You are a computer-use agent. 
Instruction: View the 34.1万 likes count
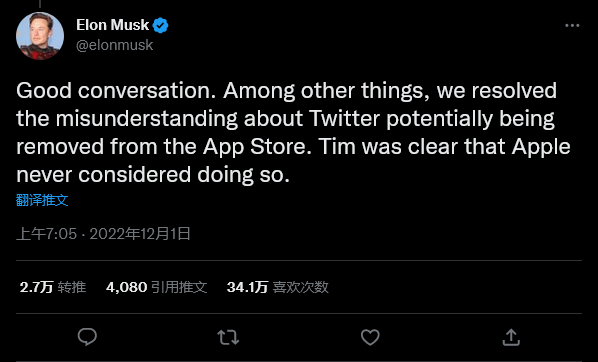(247, 287)
